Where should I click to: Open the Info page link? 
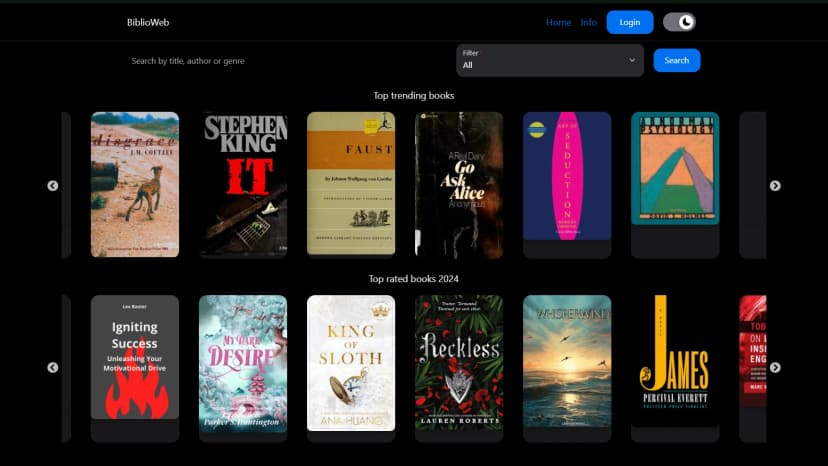pyautogui.click(x=588, y=22)
